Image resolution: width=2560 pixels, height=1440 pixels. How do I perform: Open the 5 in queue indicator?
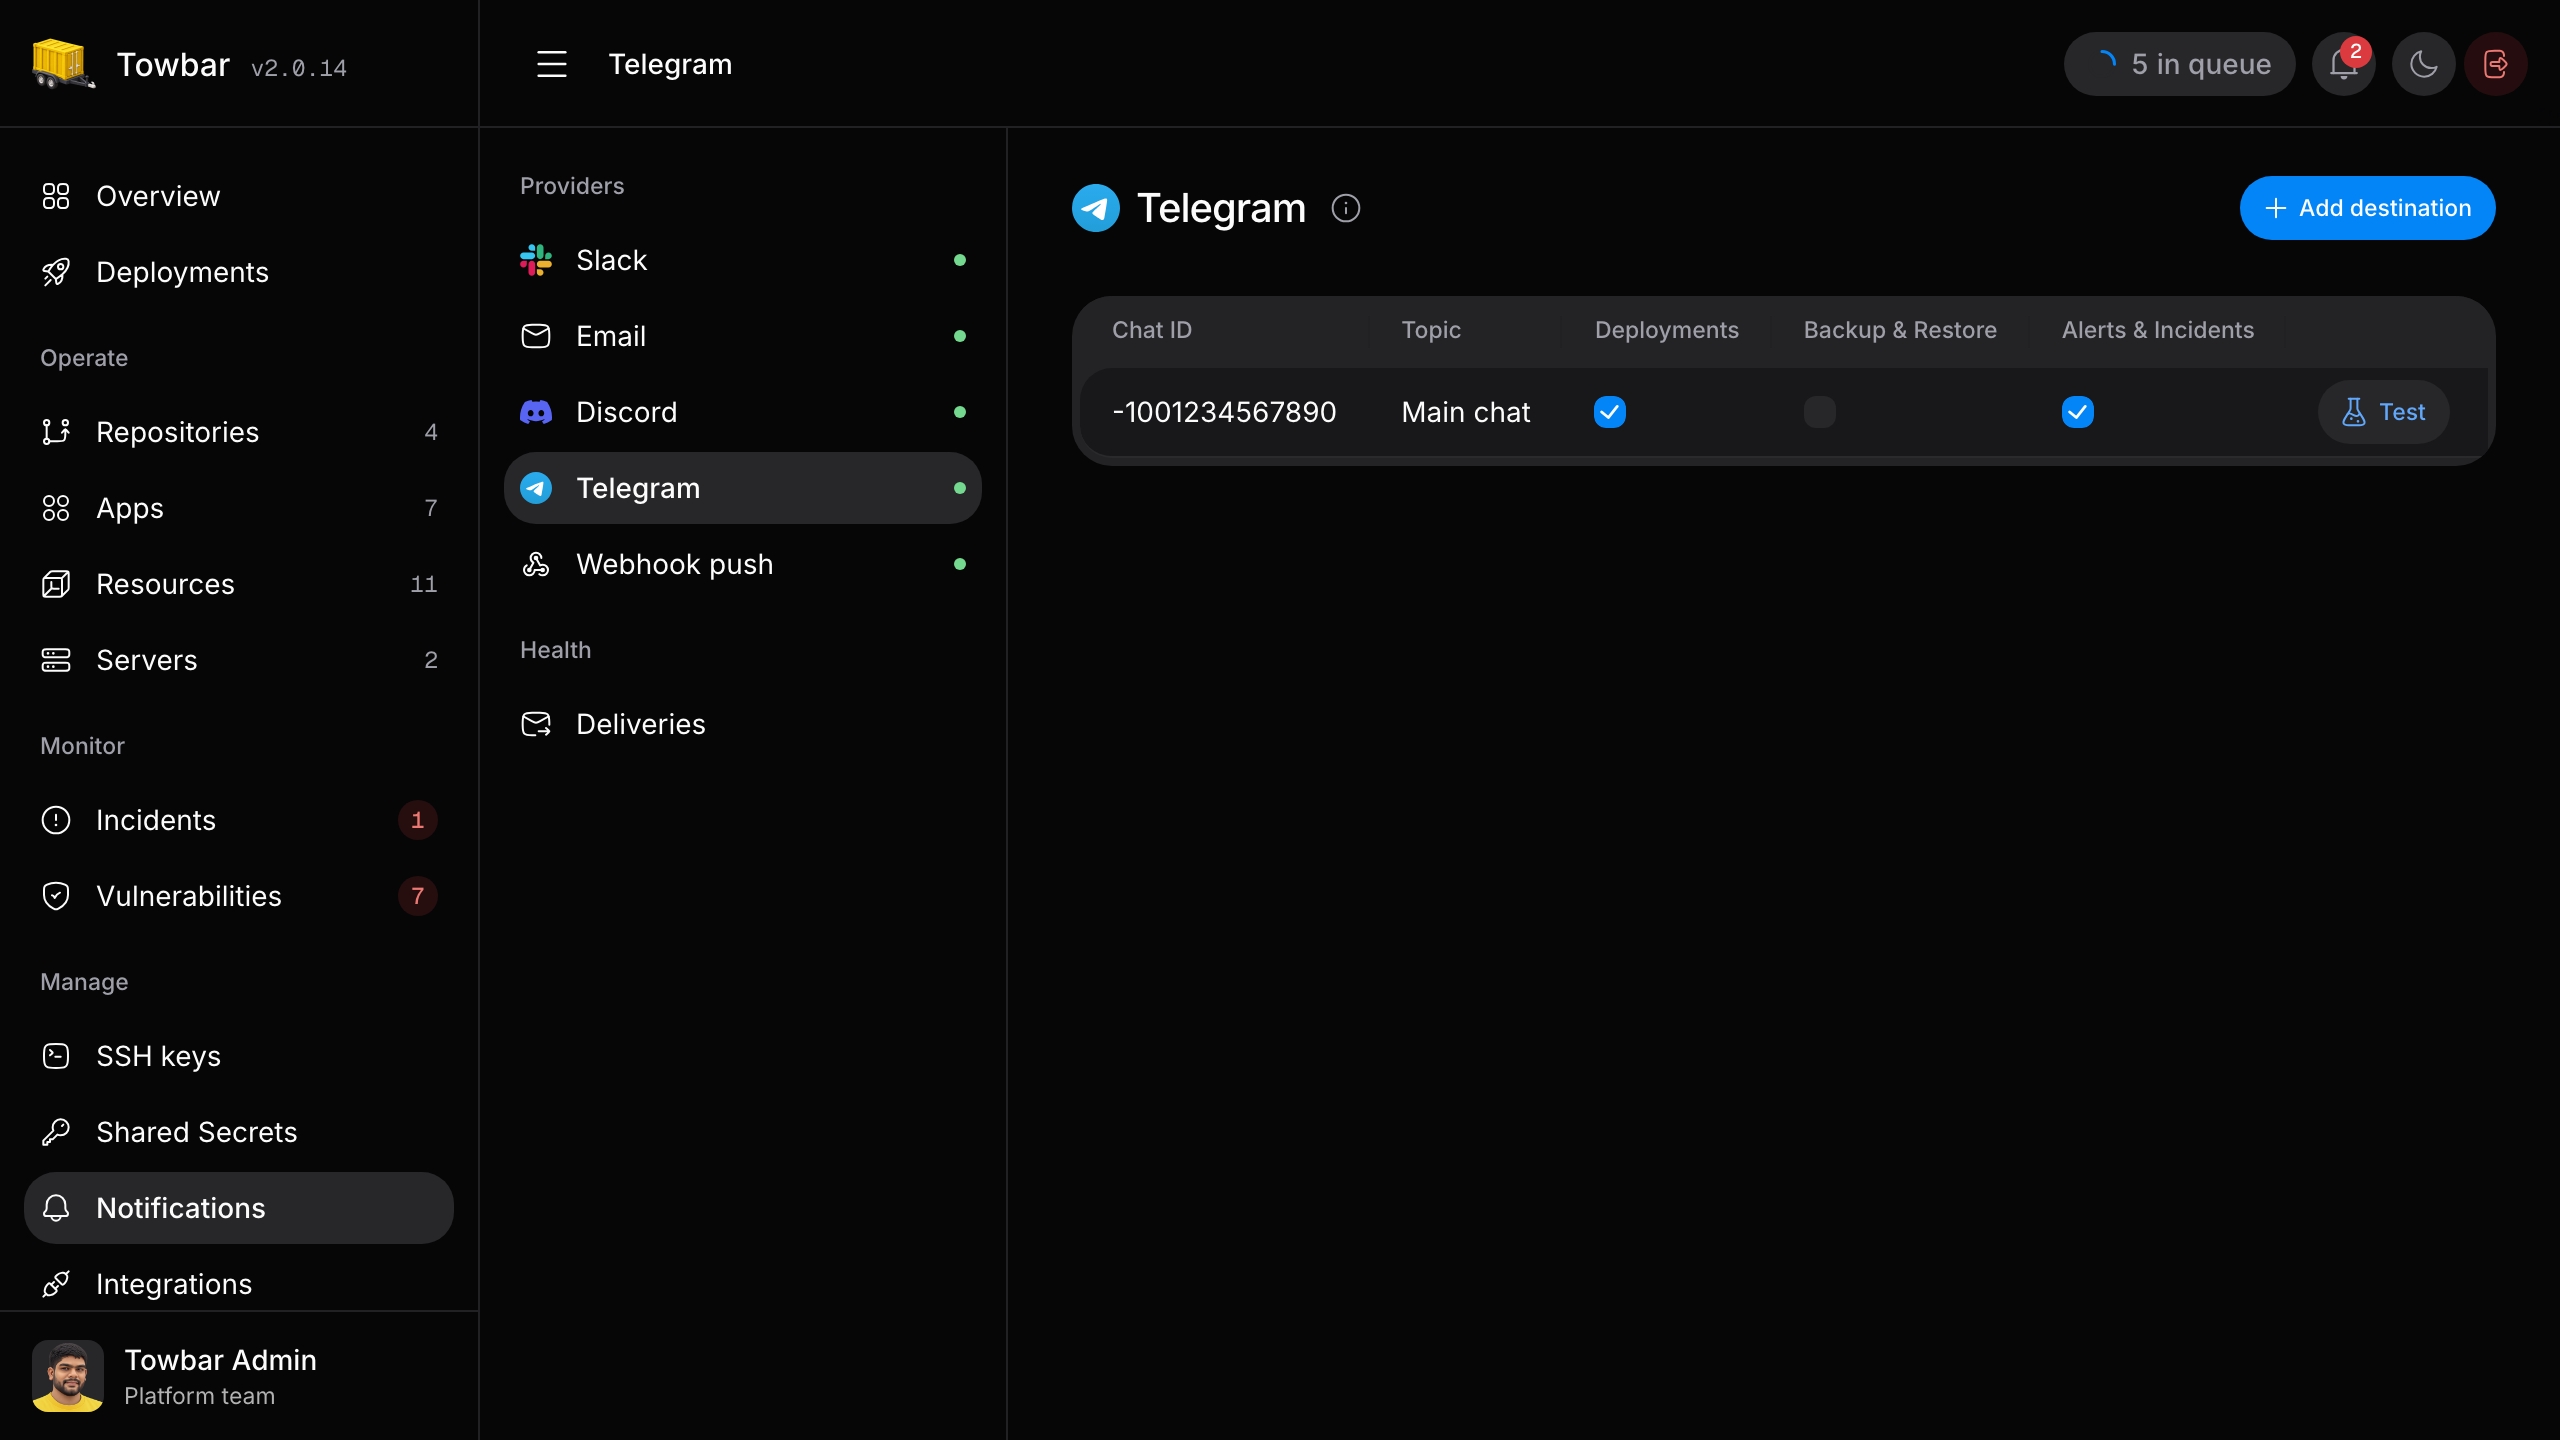(2179, 64)
